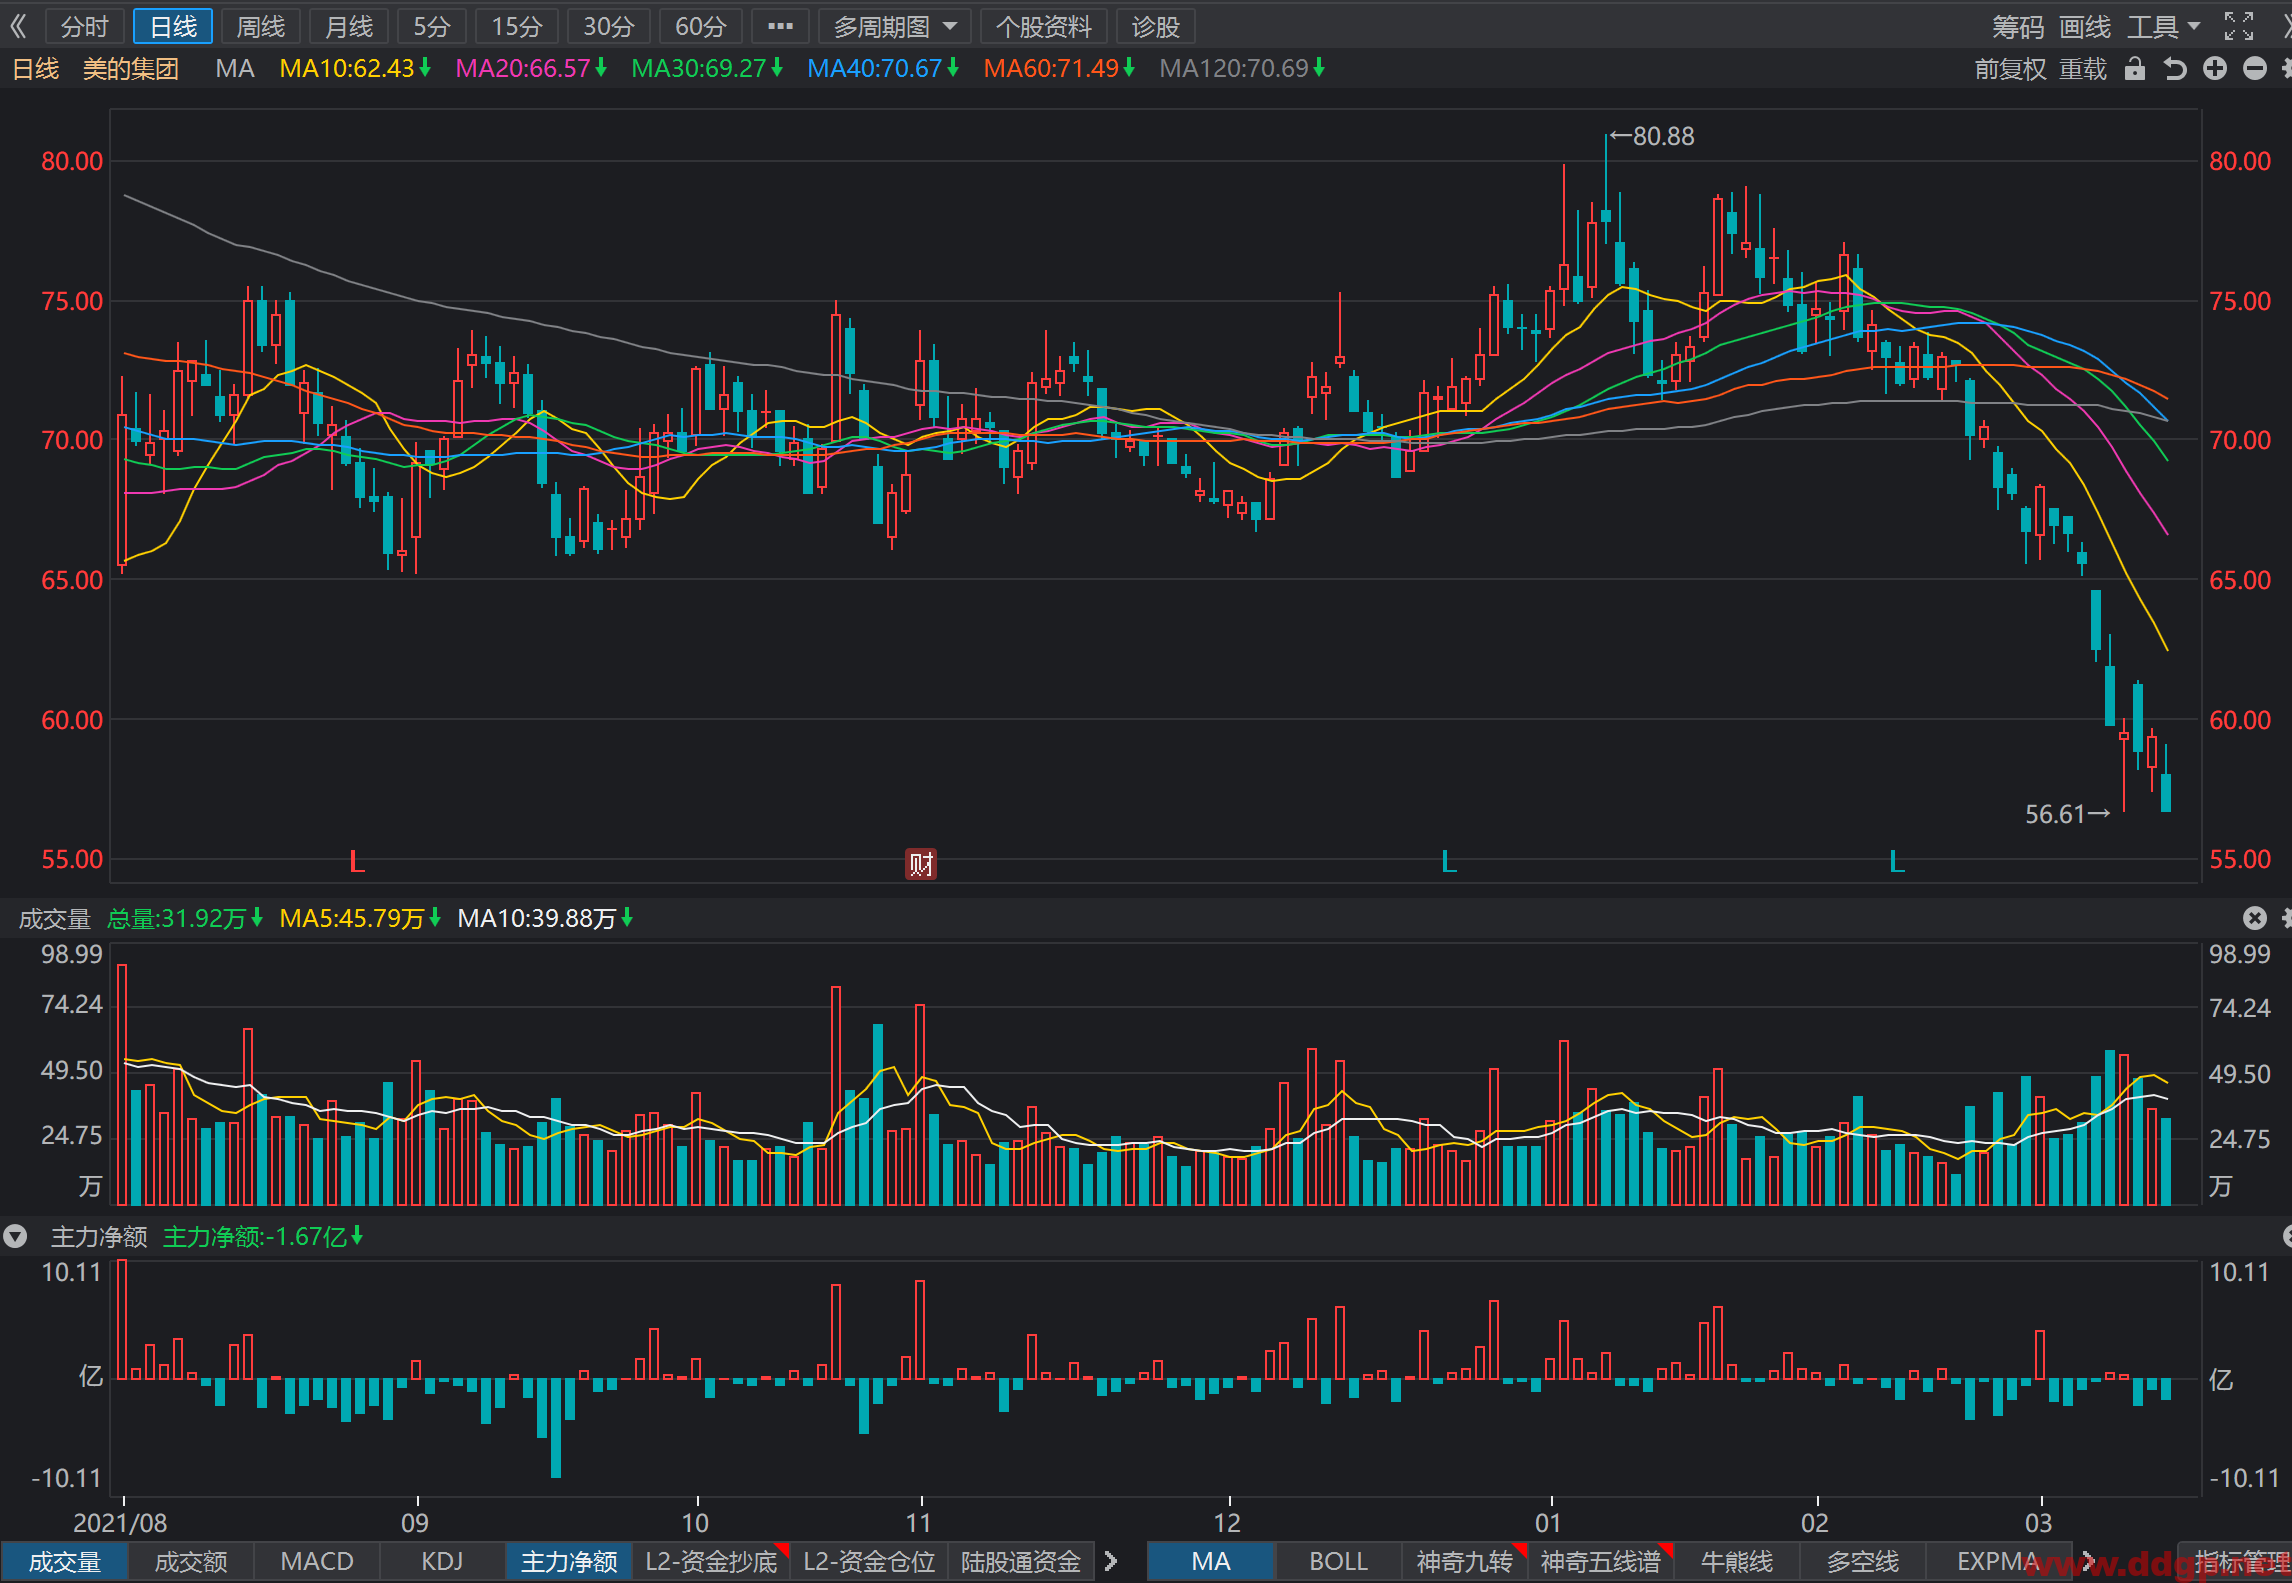The height and width of the screenshot is (1583, 2292).
Task: Zoom in with the plus icon
Action: pos(2215,68)
